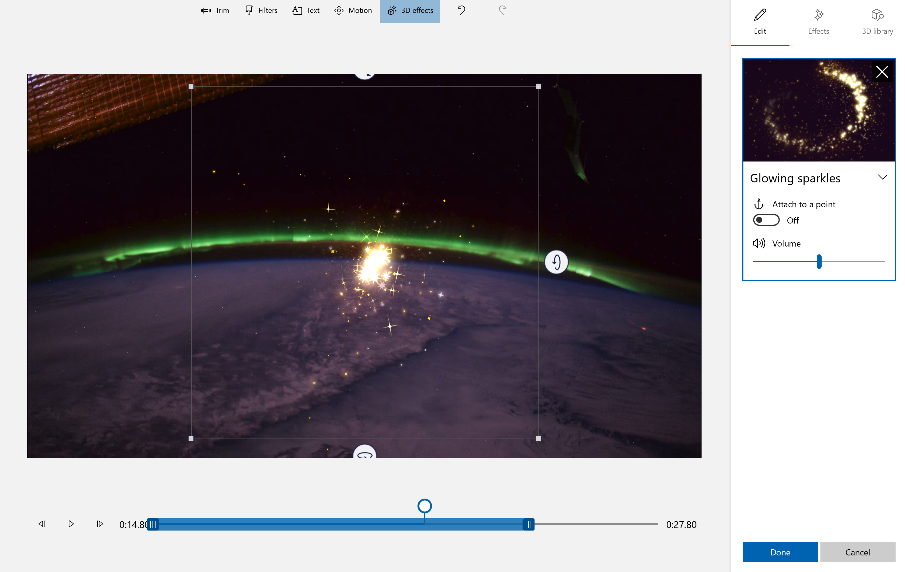Switch to the Effects tab
The height and width of the screenshot is (572, 905).
click(818, 22)
